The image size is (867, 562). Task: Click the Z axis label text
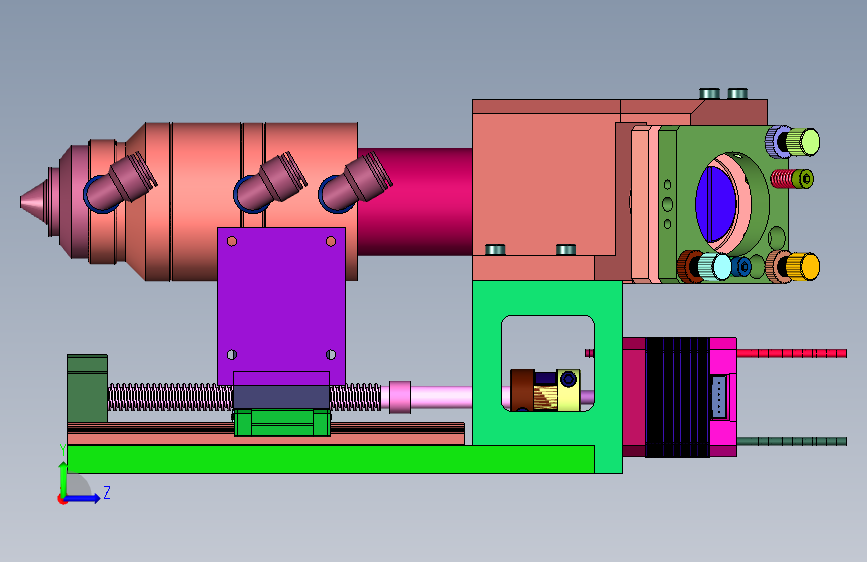107,492
